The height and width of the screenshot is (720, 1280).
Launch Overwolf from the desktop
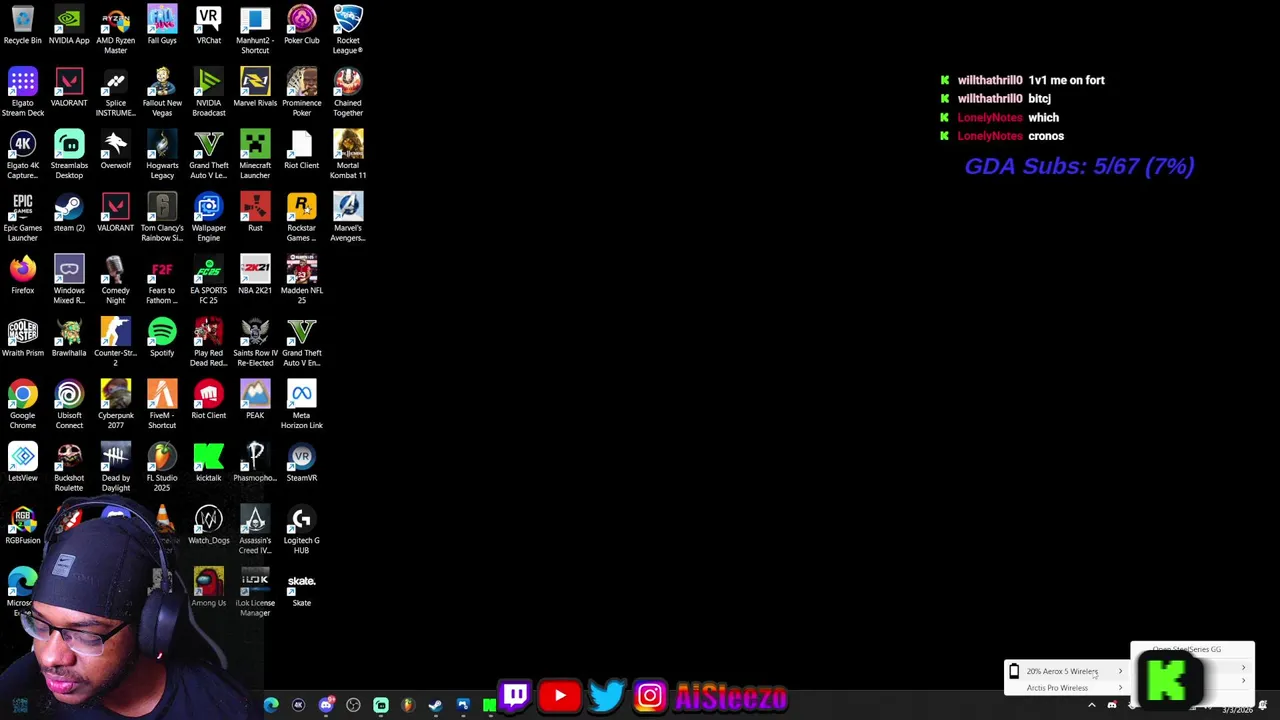pyautogui.click(x=115, y=150)
